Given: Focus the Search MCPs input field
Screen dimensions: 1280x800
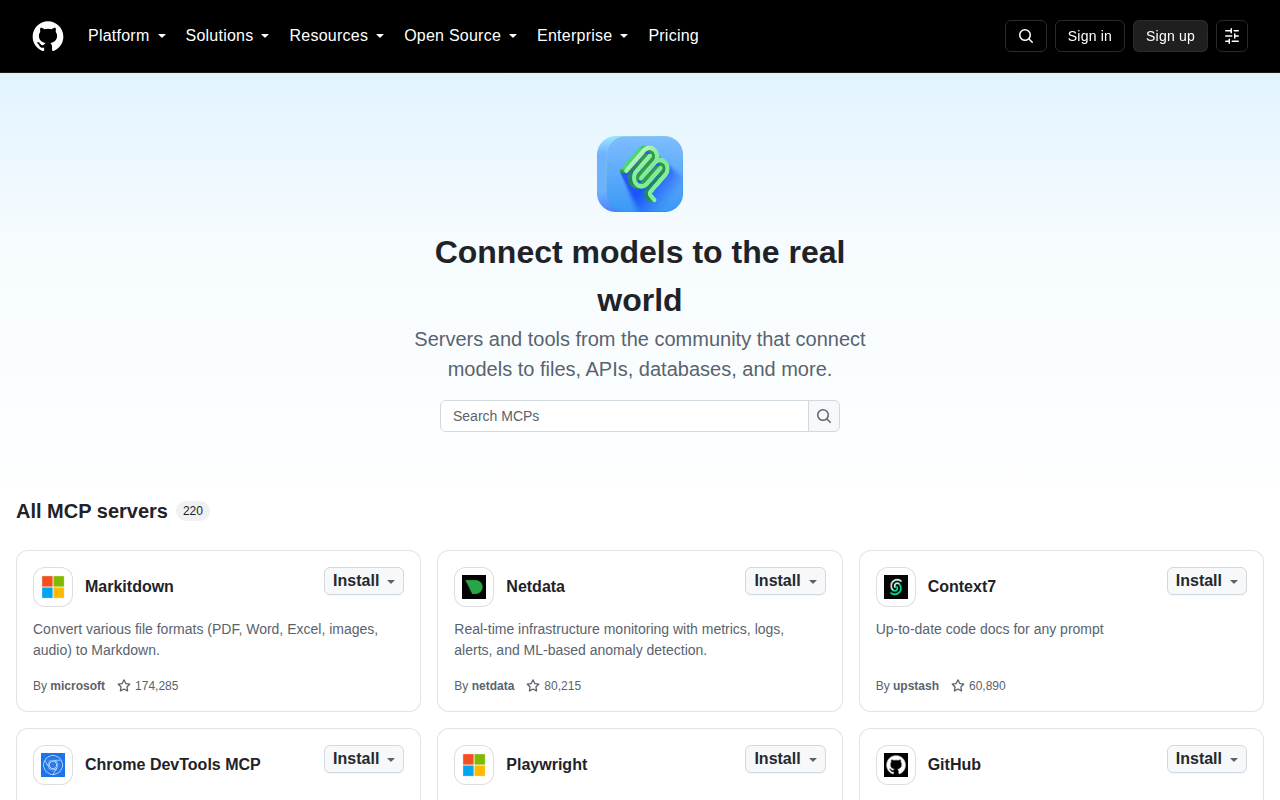Looking at the screenshot, I should click(x=624, y=416).
